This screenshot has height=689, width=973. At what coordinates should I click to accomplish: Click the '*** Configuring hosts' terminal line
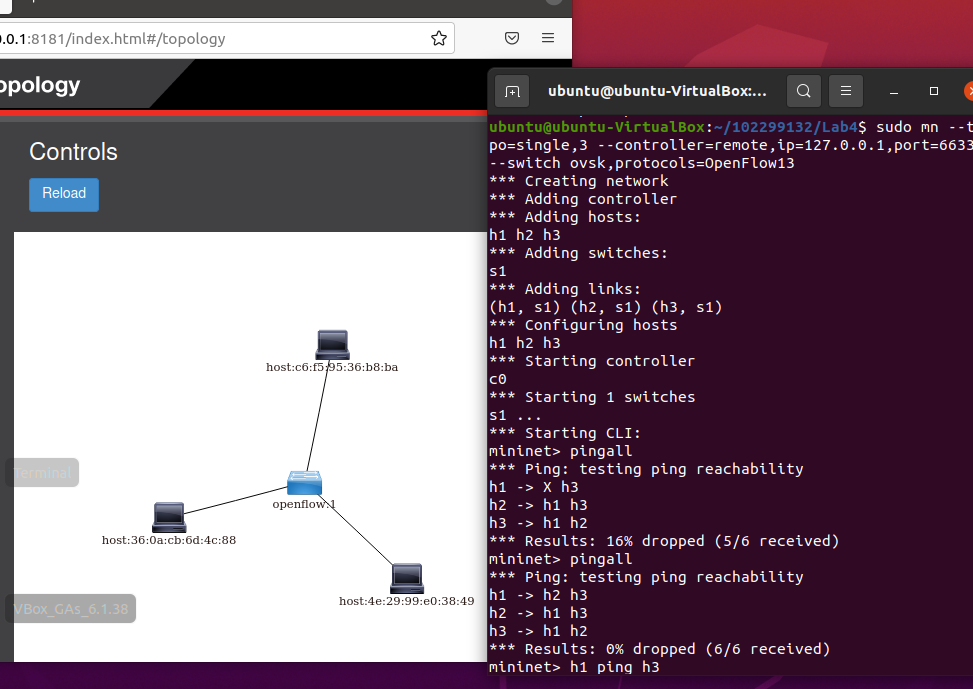[583, 325]
